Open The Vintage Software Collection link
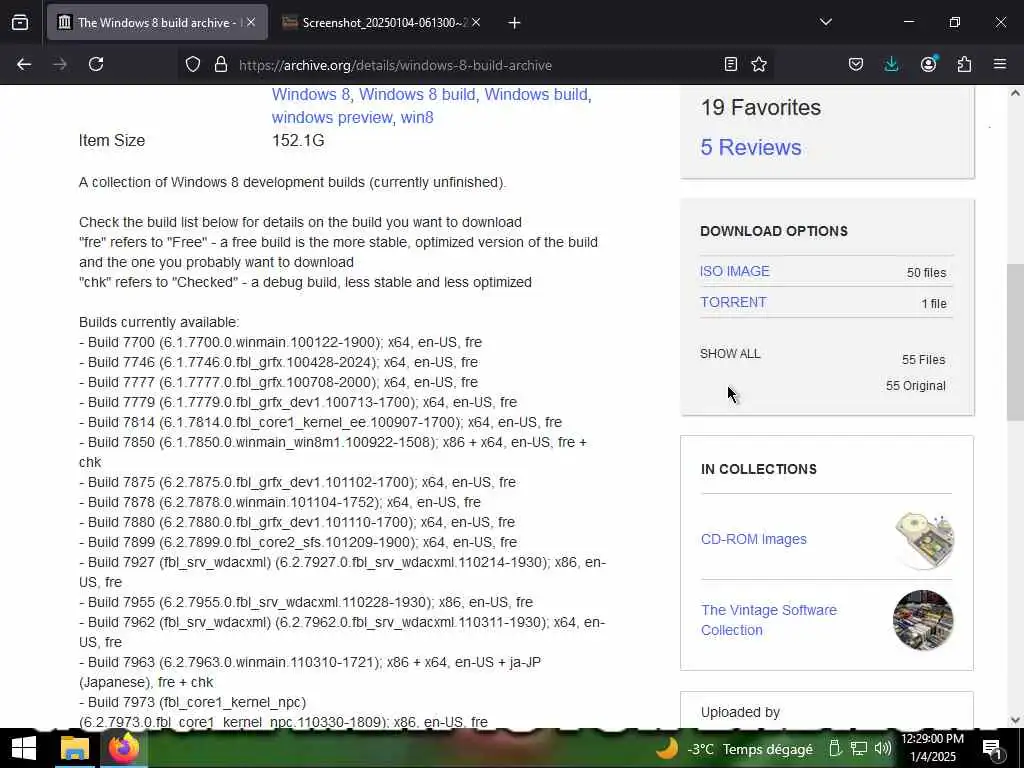This screenshot has height=768, width=1024. click(x=769, y=620)
